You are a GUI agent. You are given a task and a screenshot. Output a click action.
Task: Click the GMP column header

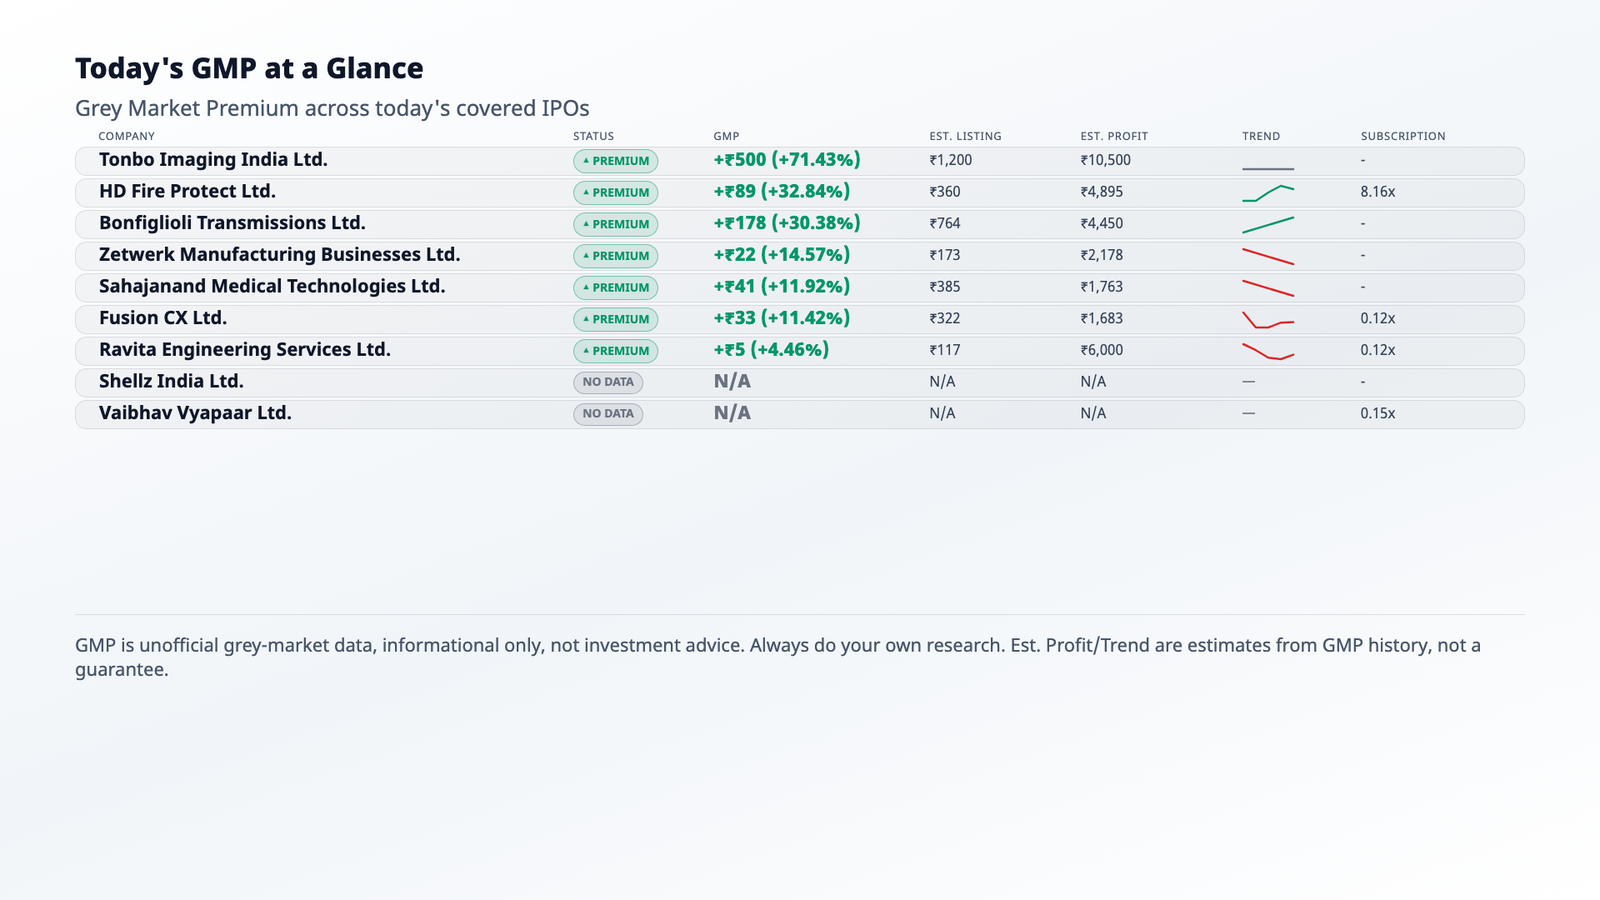pos(726,136)
